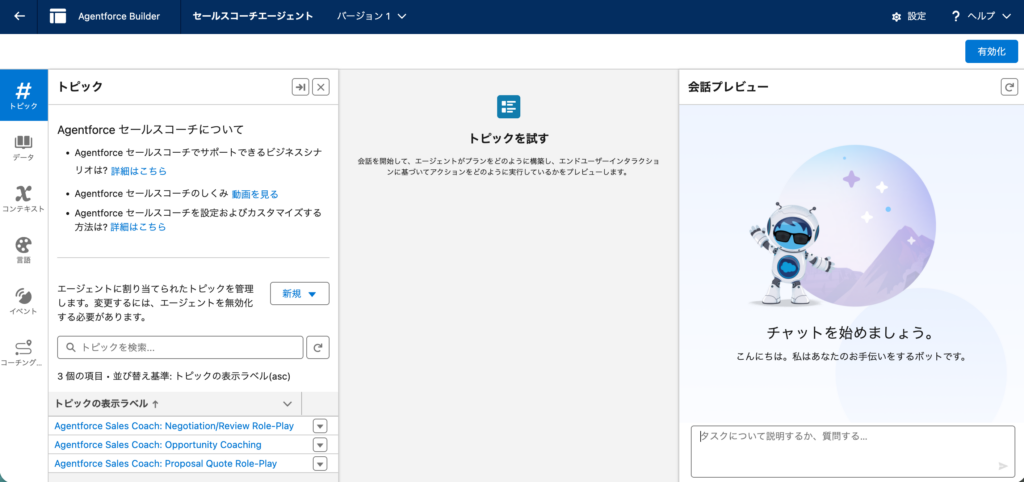Refresh the topic list
Image resolution: width=1024 pixels, height=482 pixels.
(319, 347)
